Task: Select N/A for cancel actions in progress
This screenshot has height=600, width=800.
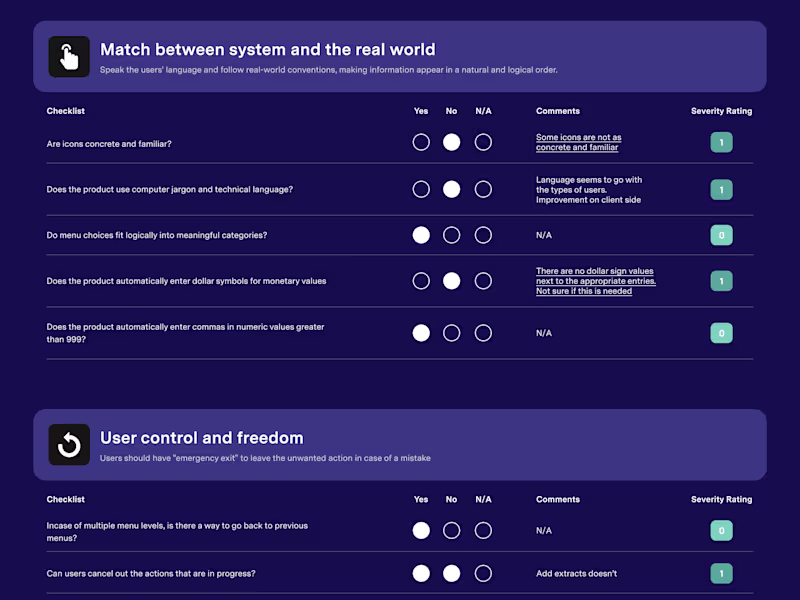Action: (483, 573)
